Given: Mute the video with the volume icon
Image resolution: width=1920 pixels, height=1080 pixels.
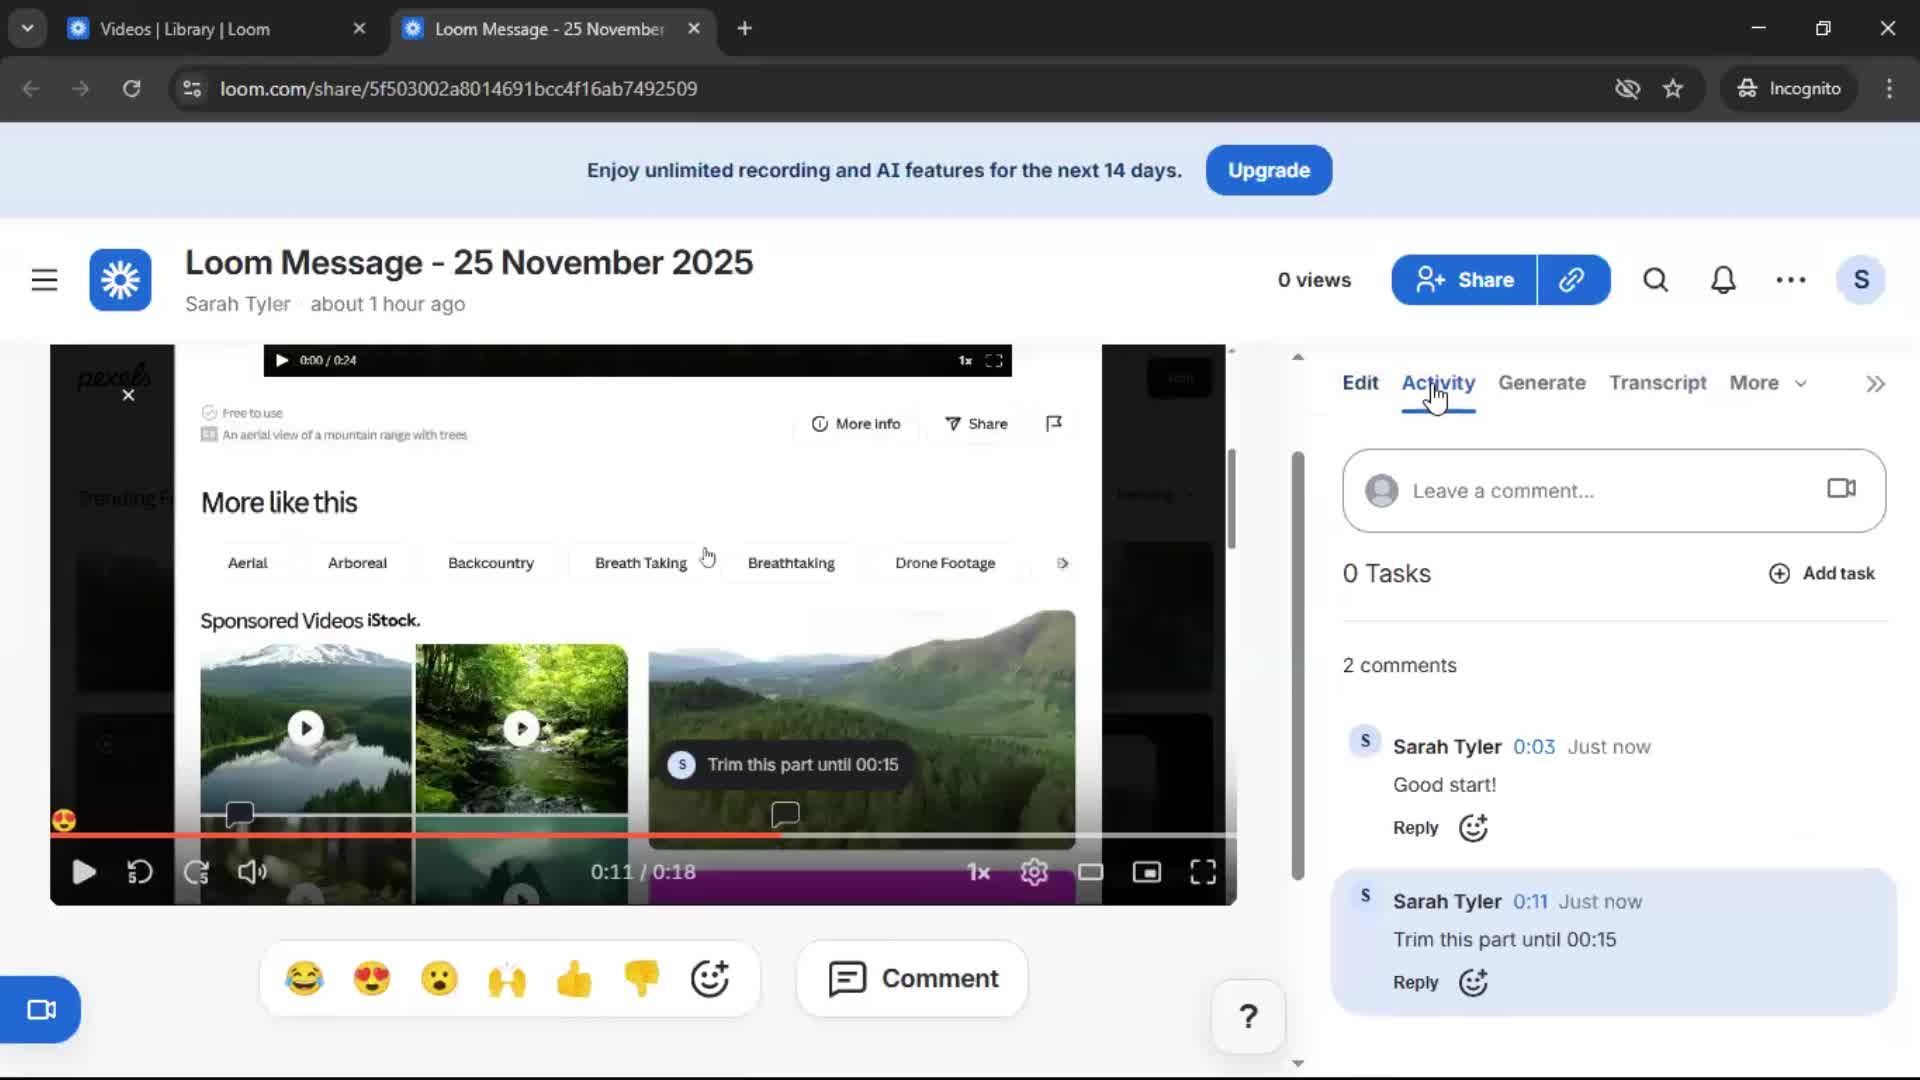Looking at the screenshot, I should (x=251, y=871).
